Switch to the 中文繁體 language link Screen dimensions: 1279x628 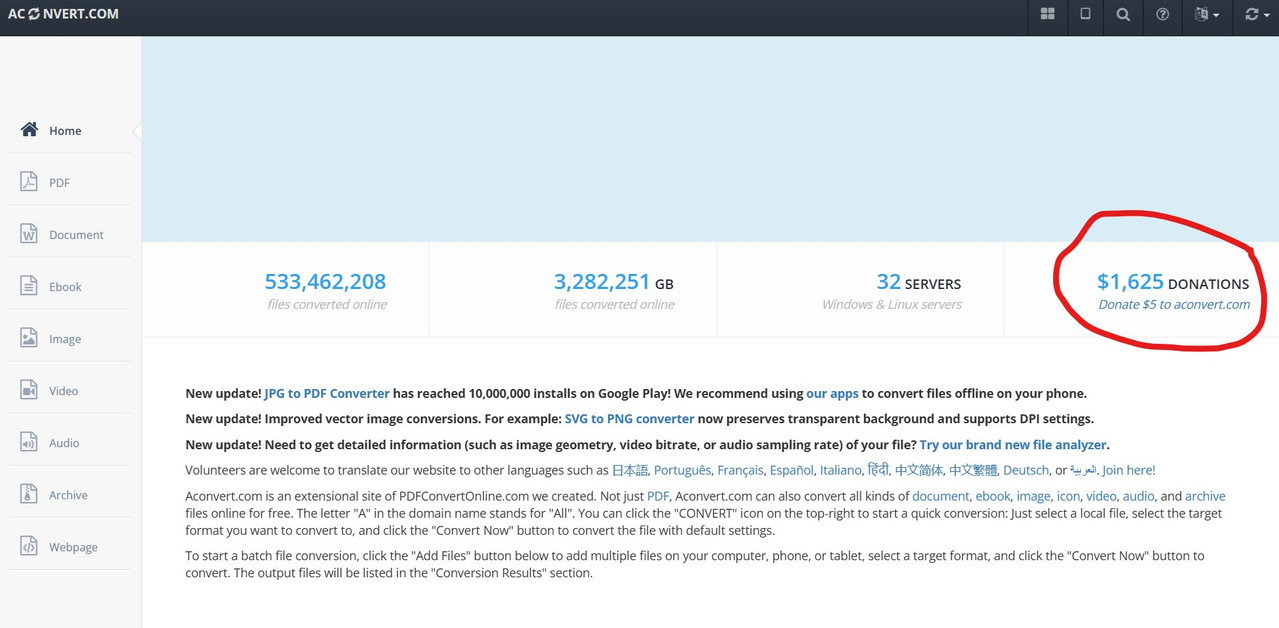(973, 470)
